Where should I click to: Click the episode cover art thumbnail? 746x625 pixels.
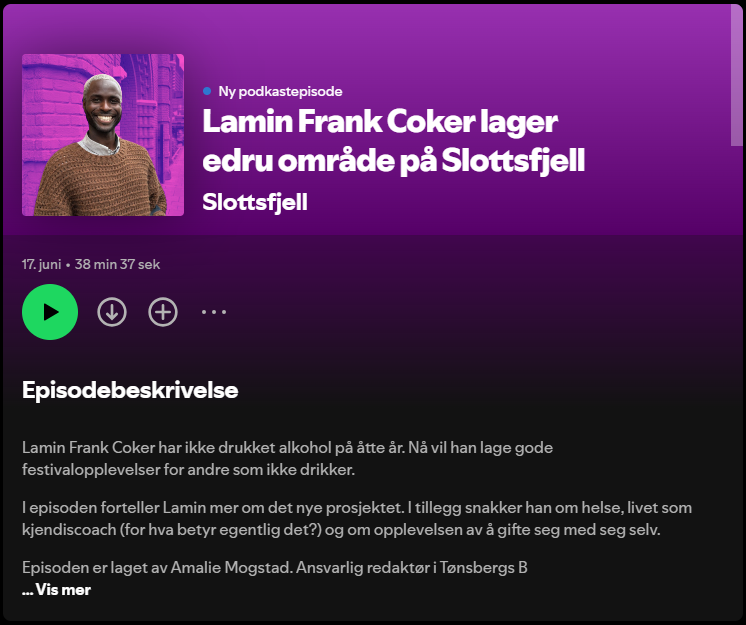[103, 135]
